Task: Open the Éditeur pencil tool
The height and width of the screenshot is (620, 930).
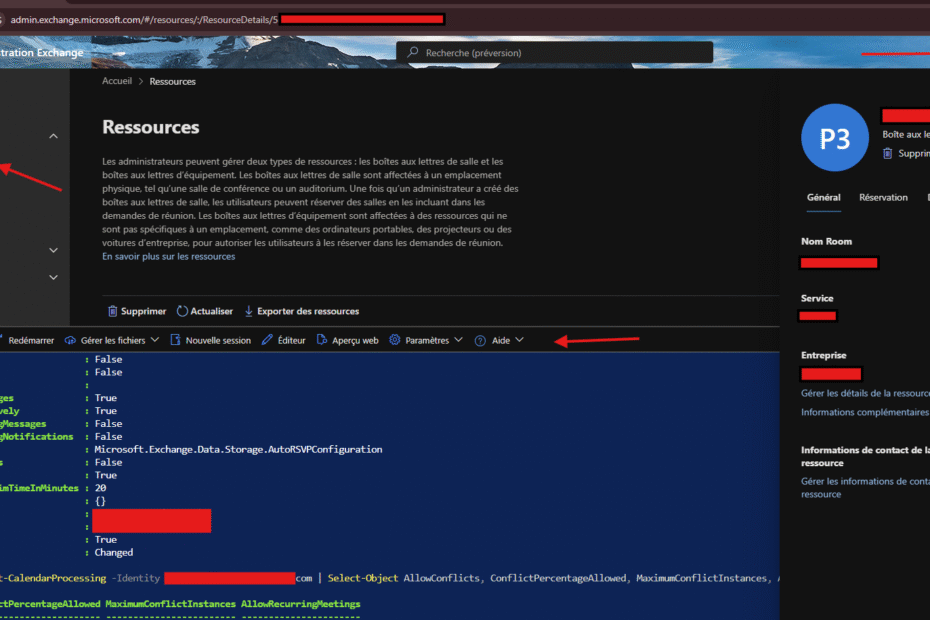Action: (x=267, y=340)
